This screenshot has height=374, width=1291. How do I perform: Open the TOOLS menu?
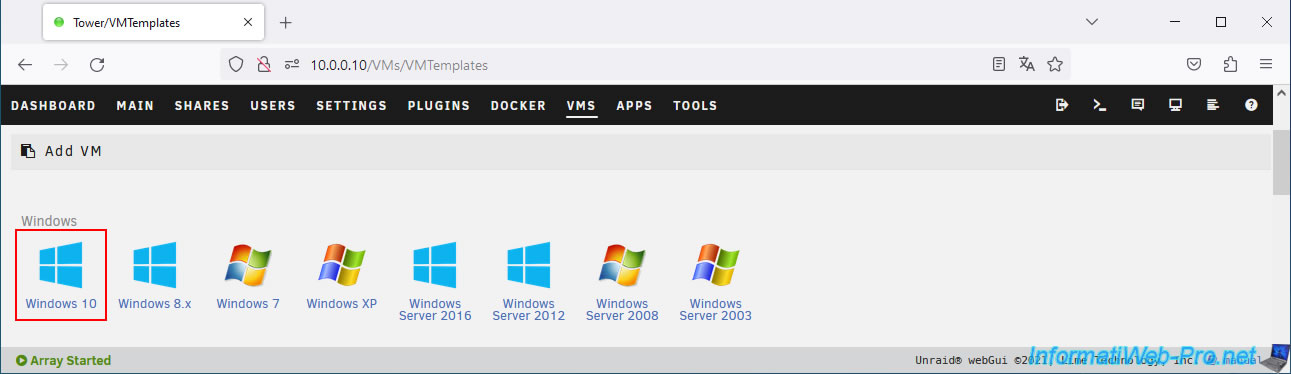point(695,105)
